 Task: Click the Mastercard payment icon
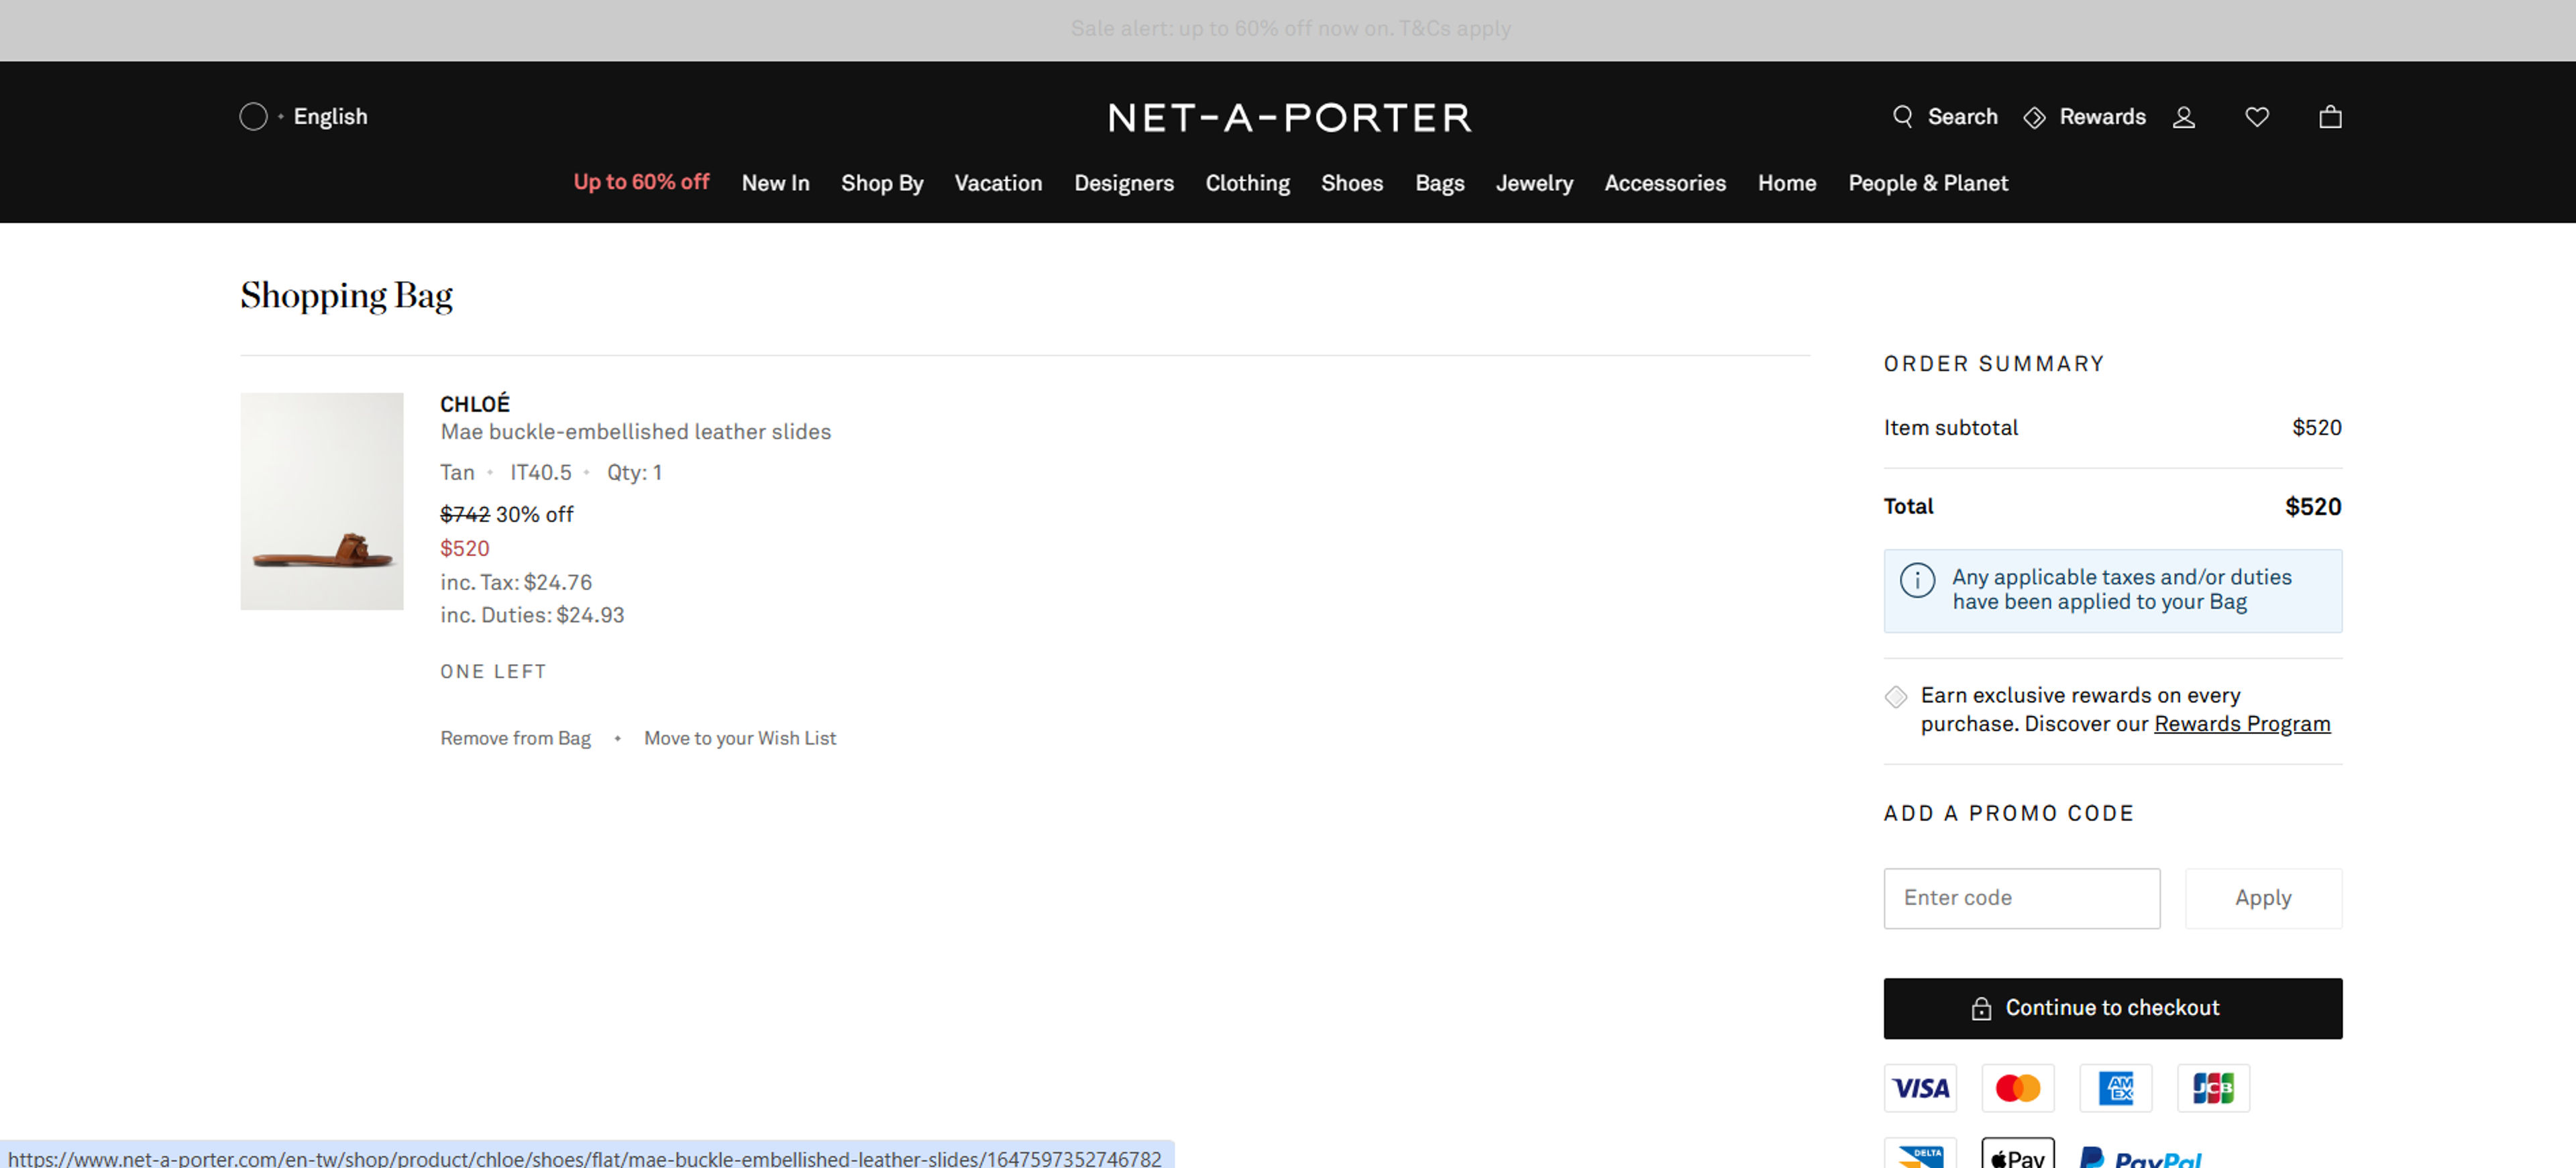click(x=2018, y=1088)
